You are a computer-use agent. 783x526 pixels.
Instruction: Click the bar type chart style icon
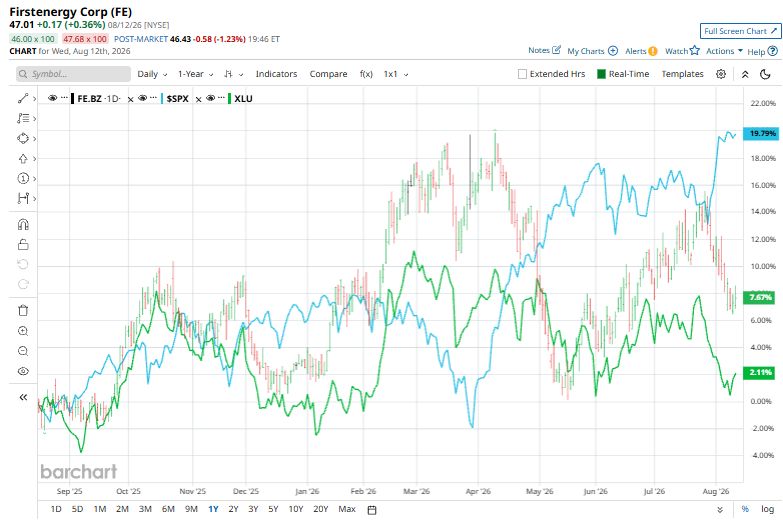click(x=228, y=74)
